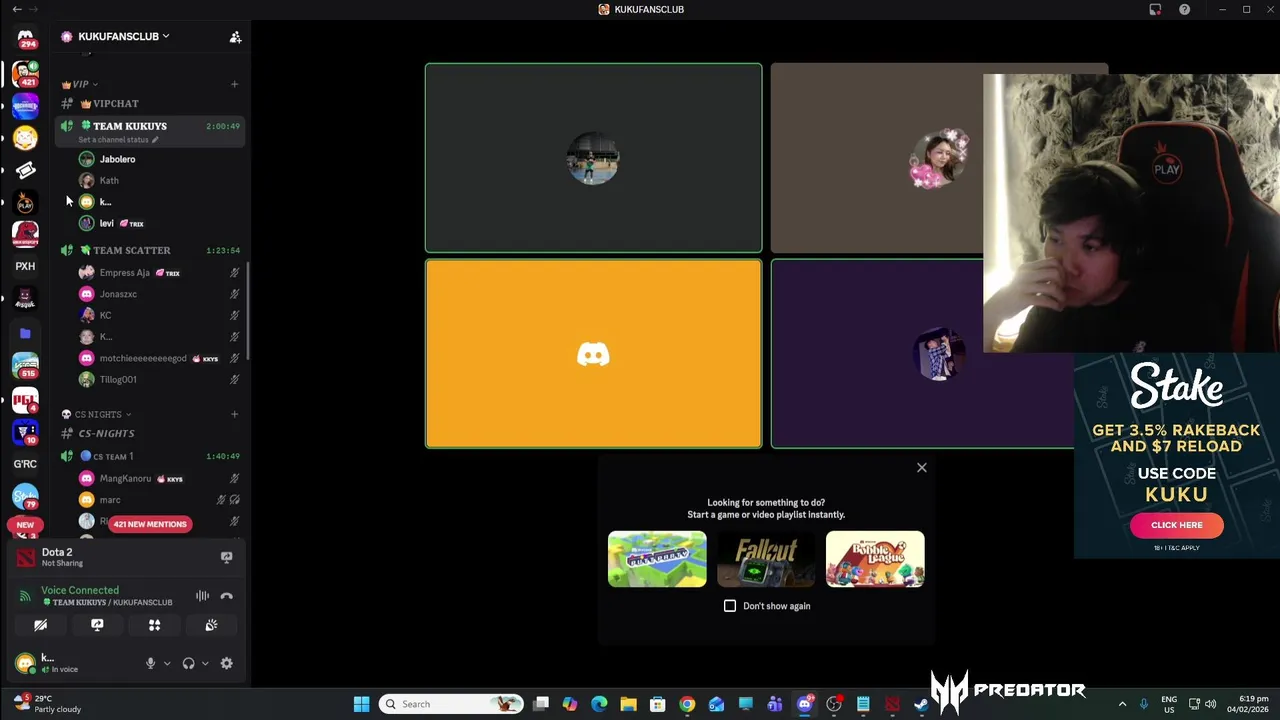Add a channel to CS NIGHTS category
Image resolution: width=1280 pixels, height=720 pixels.
[234, 414]
